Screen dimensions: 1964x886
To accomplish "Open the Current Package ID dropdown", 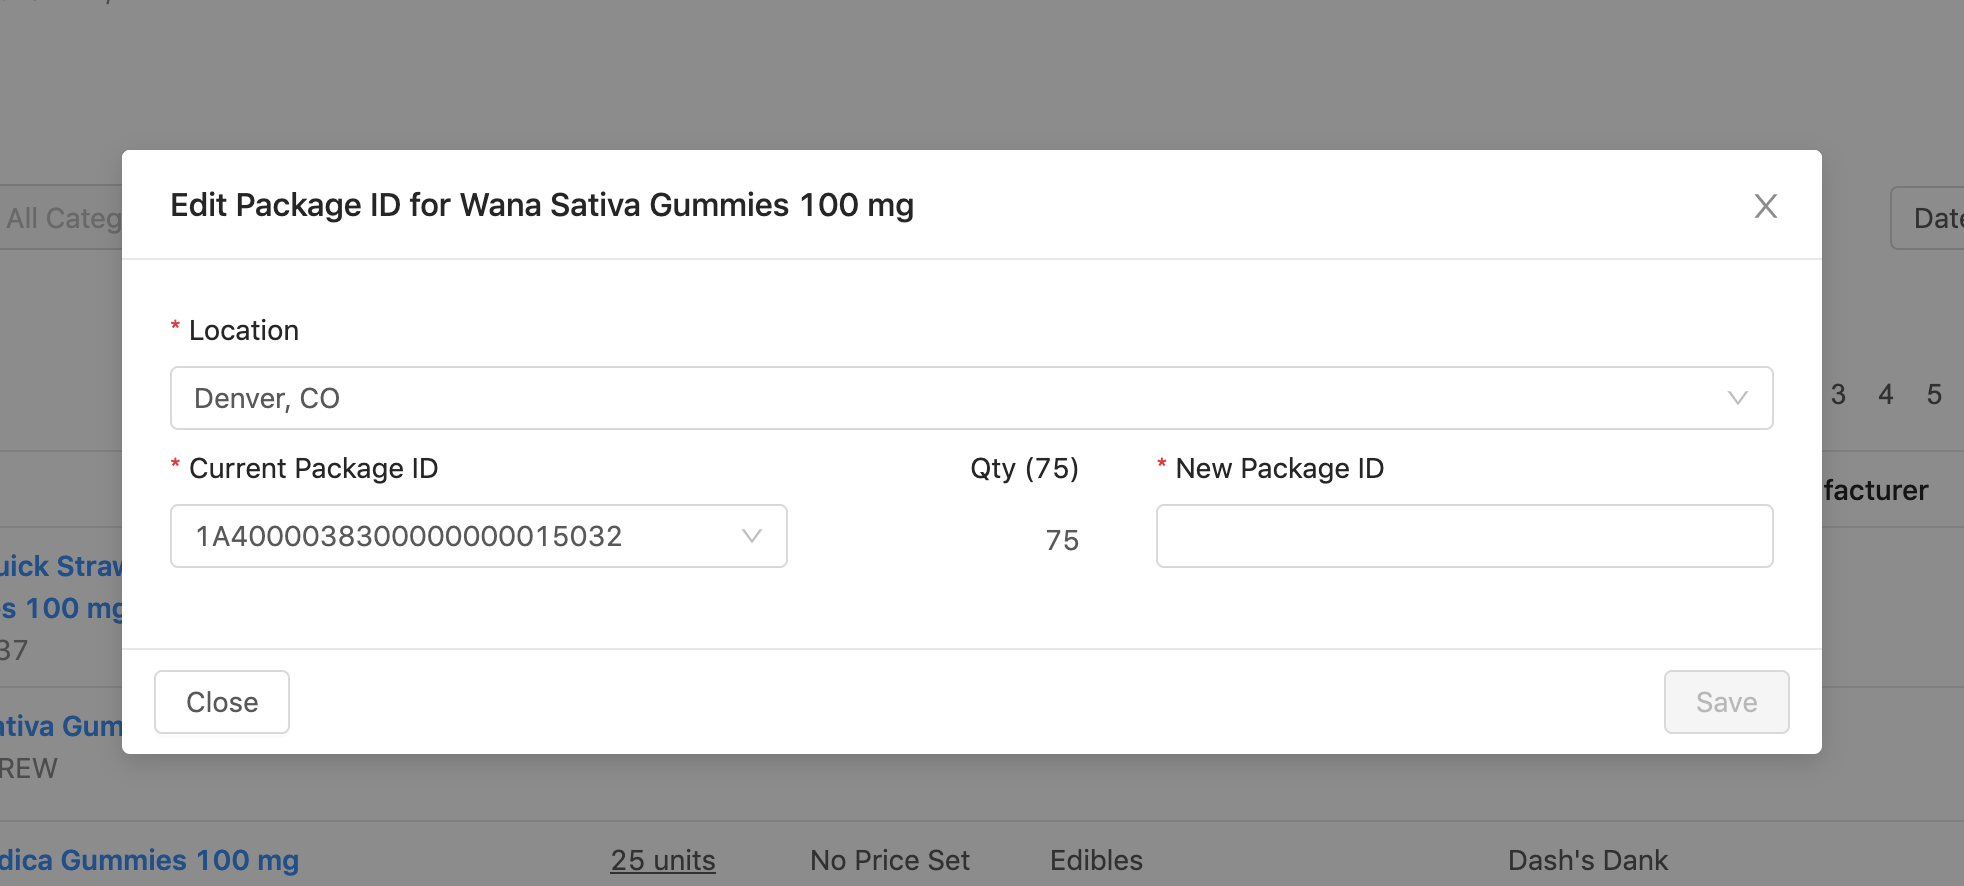I will click(478, 536).
